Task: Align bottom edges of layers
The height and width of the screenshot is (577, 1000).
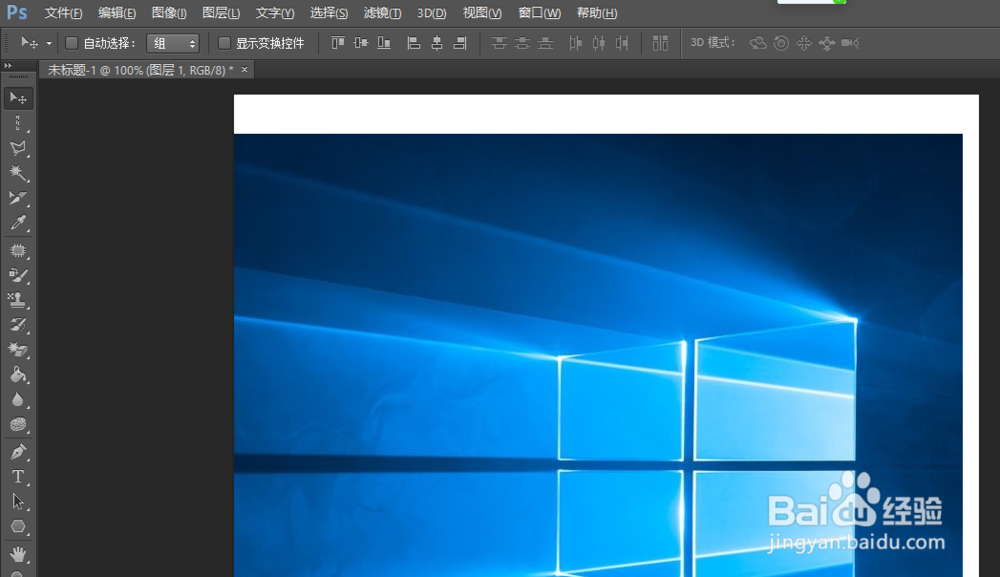Action: (x=383, y=43)
